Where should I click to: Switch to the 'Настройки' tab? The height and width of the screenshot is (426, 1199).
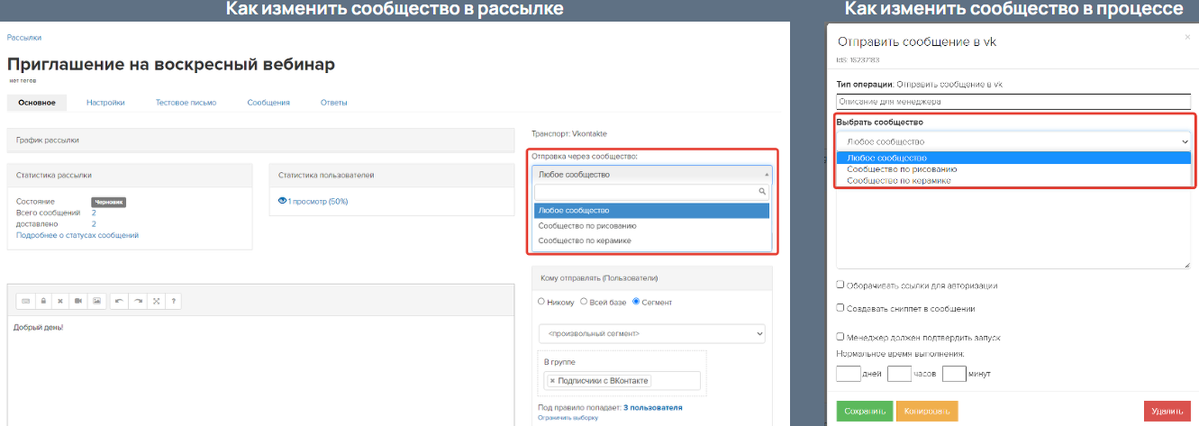pos(105,102)
